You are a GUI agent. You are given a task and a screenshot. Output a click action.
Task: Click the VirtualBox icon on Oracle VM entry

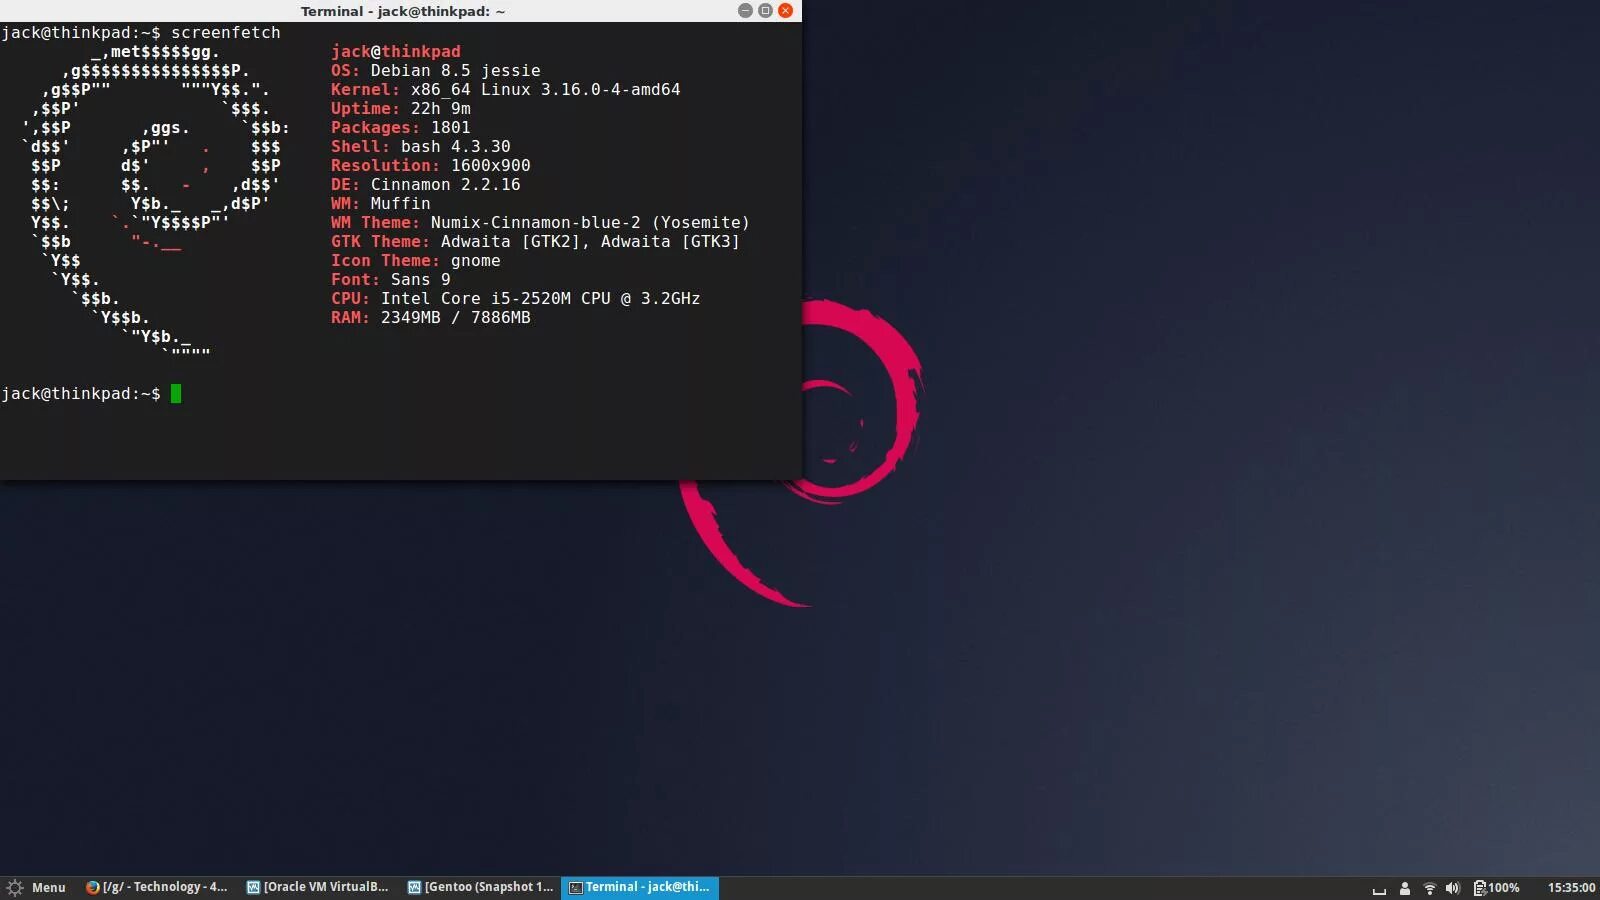coord(253,887)
